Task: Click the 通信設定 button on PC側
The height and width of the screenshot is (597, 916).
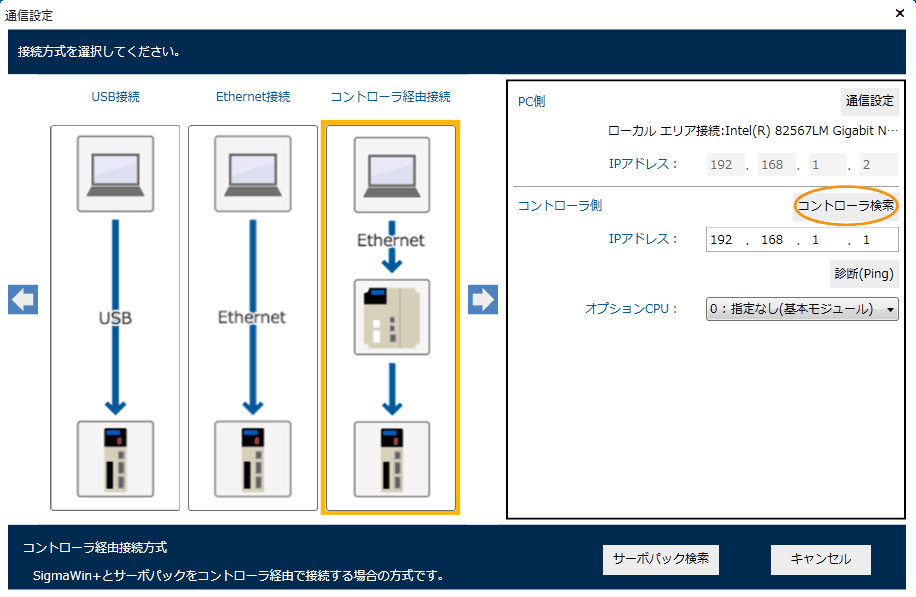Action: pos(869,101)
